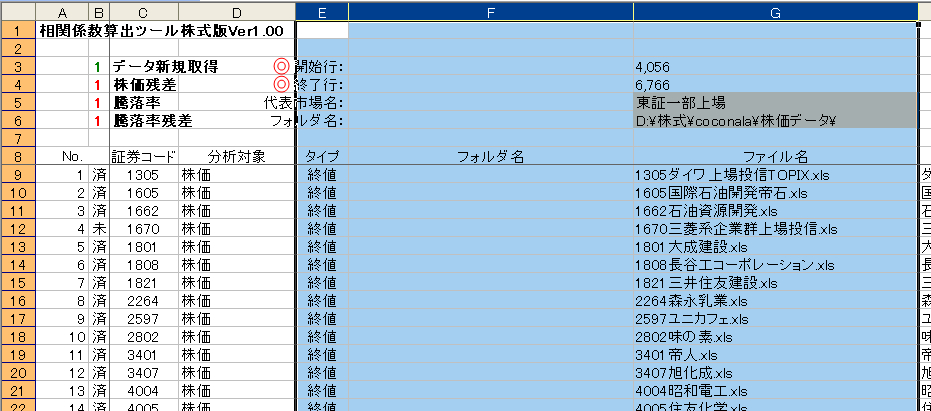The height and width of the screenshot is (411, 931).
Task: Click the 終値 cell in row 9
Action: tap(322, 175)
